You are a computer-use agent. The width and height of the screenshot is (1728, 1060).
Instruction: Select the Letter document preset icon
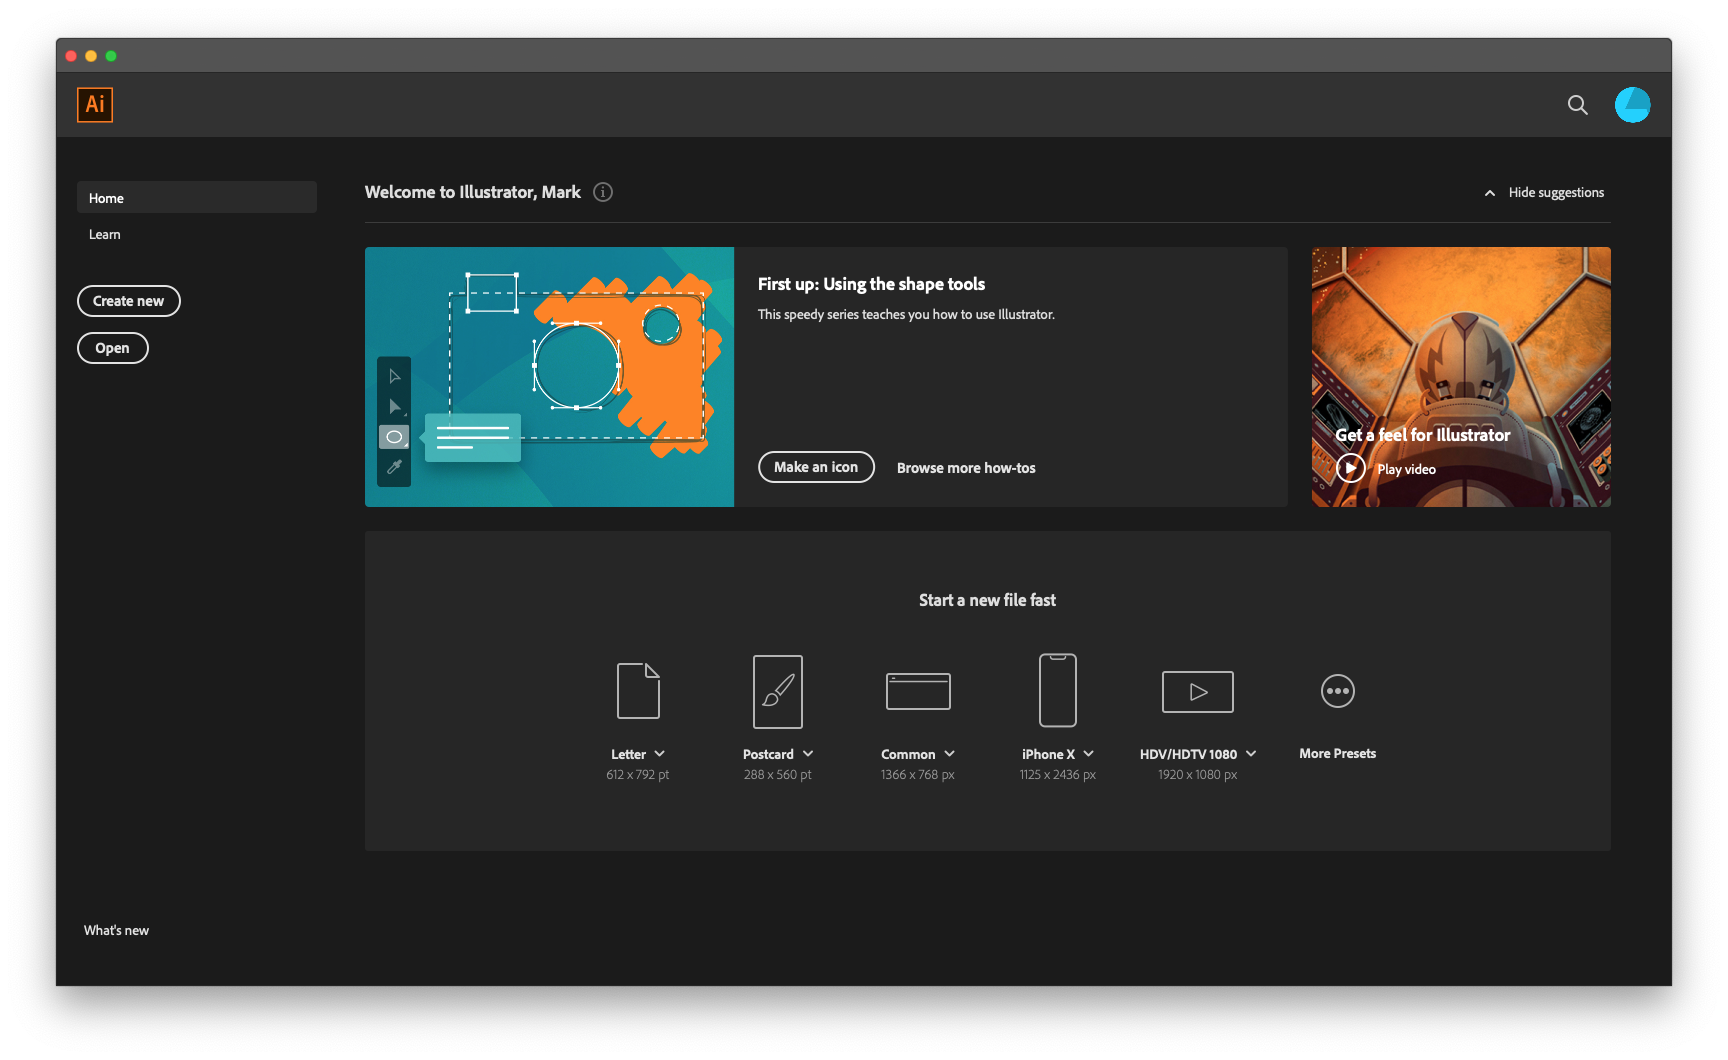coord(638,691)
